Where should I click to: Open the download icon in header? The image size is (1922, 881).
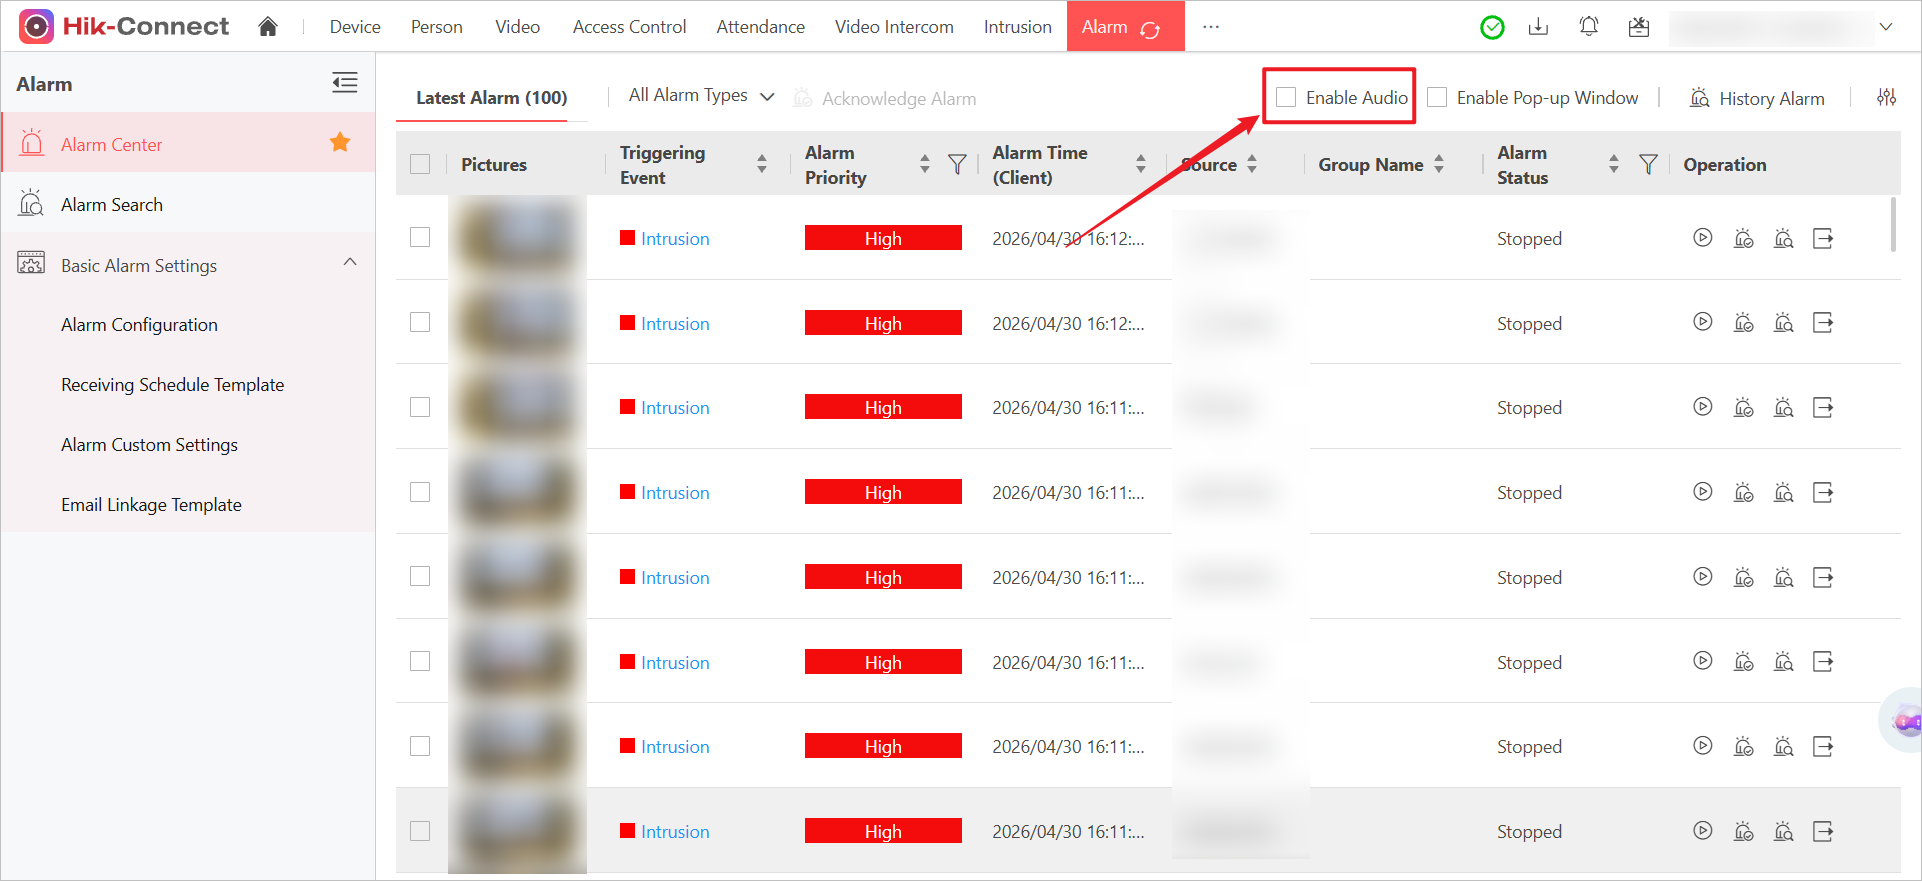[1538, 27]
